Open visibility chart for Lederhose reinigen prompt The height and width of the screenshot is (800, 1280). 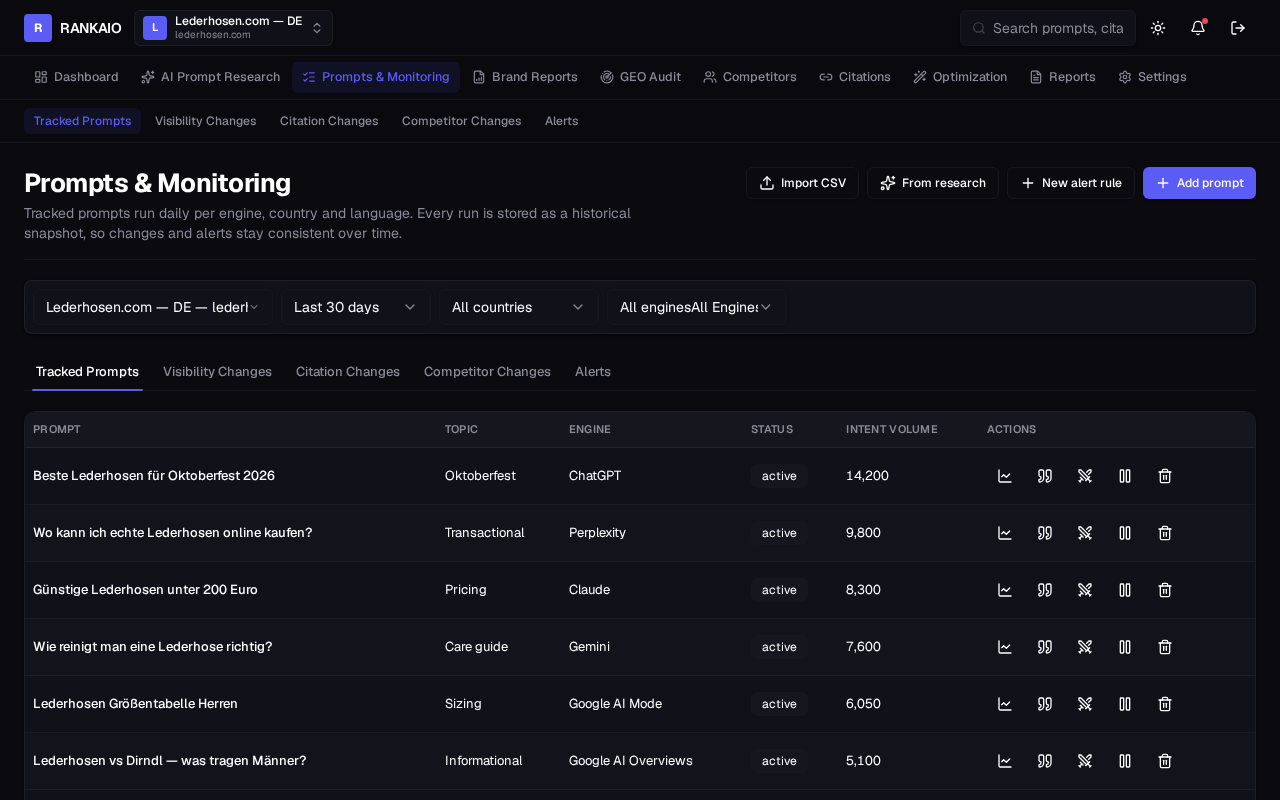tap(1005, 647)
